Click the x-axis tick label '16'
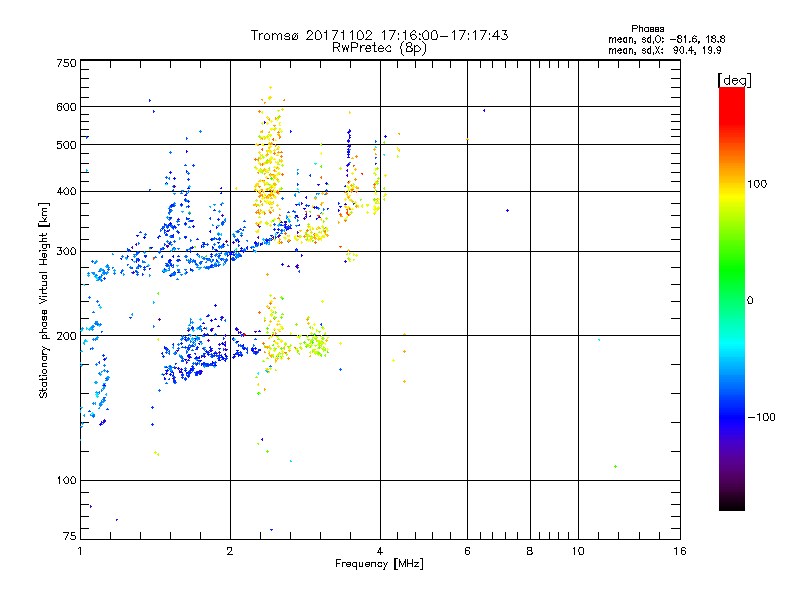 pyautogui.click(x=680, y=551)
